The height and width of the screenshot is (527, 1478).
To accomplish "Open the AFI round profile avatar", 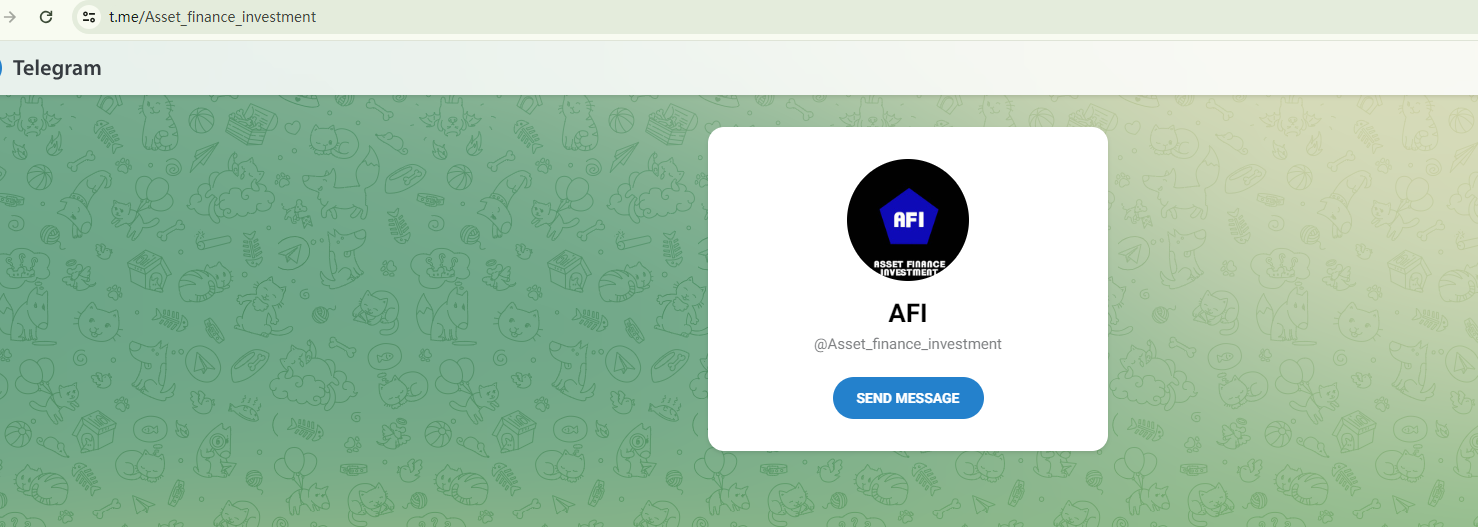I will coord(908,220).
